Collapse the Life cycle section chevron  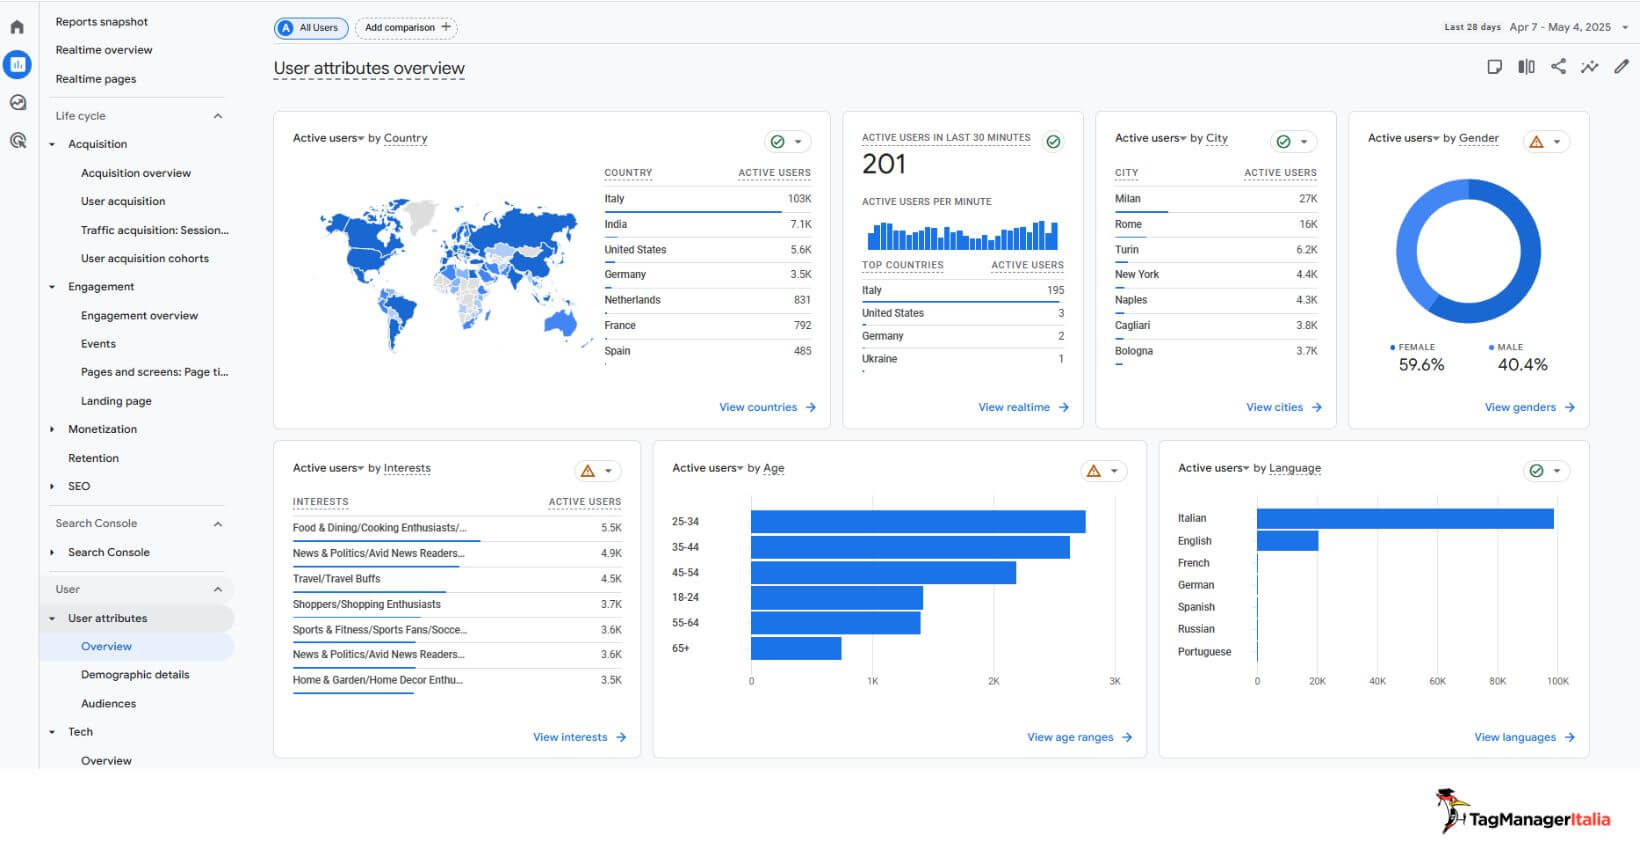click(x=218, y=116)
